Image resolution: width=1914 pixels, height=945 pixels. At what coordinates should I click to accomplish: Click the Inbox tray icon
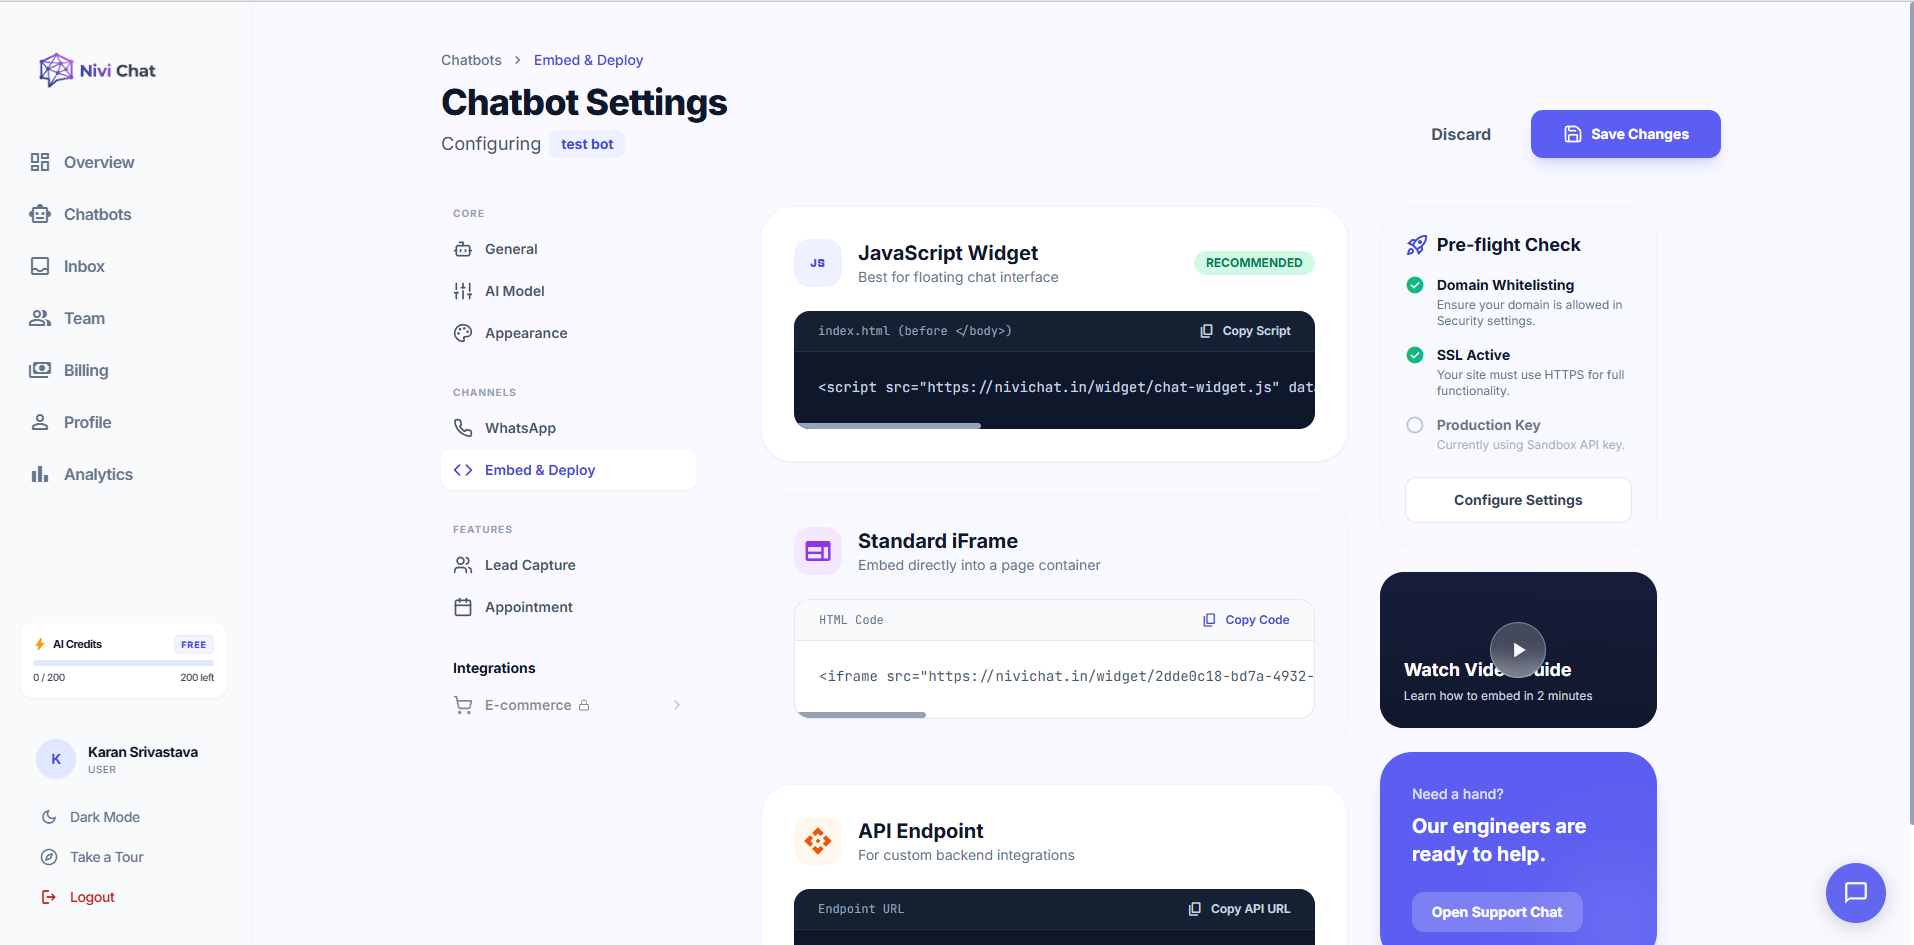[40, 266]
